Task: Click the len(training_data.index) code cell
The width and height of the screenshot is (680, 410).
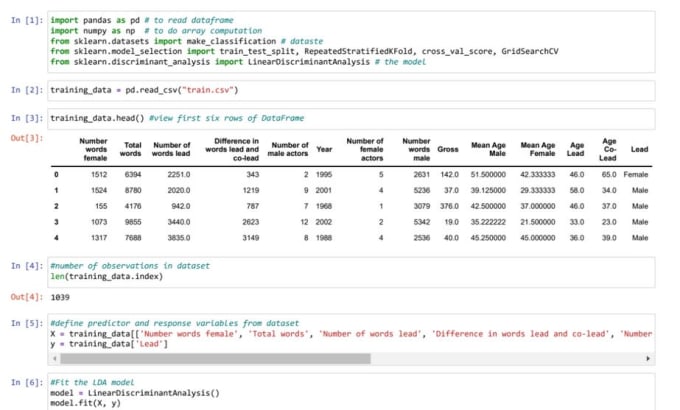Action: [x=351, y=272]
